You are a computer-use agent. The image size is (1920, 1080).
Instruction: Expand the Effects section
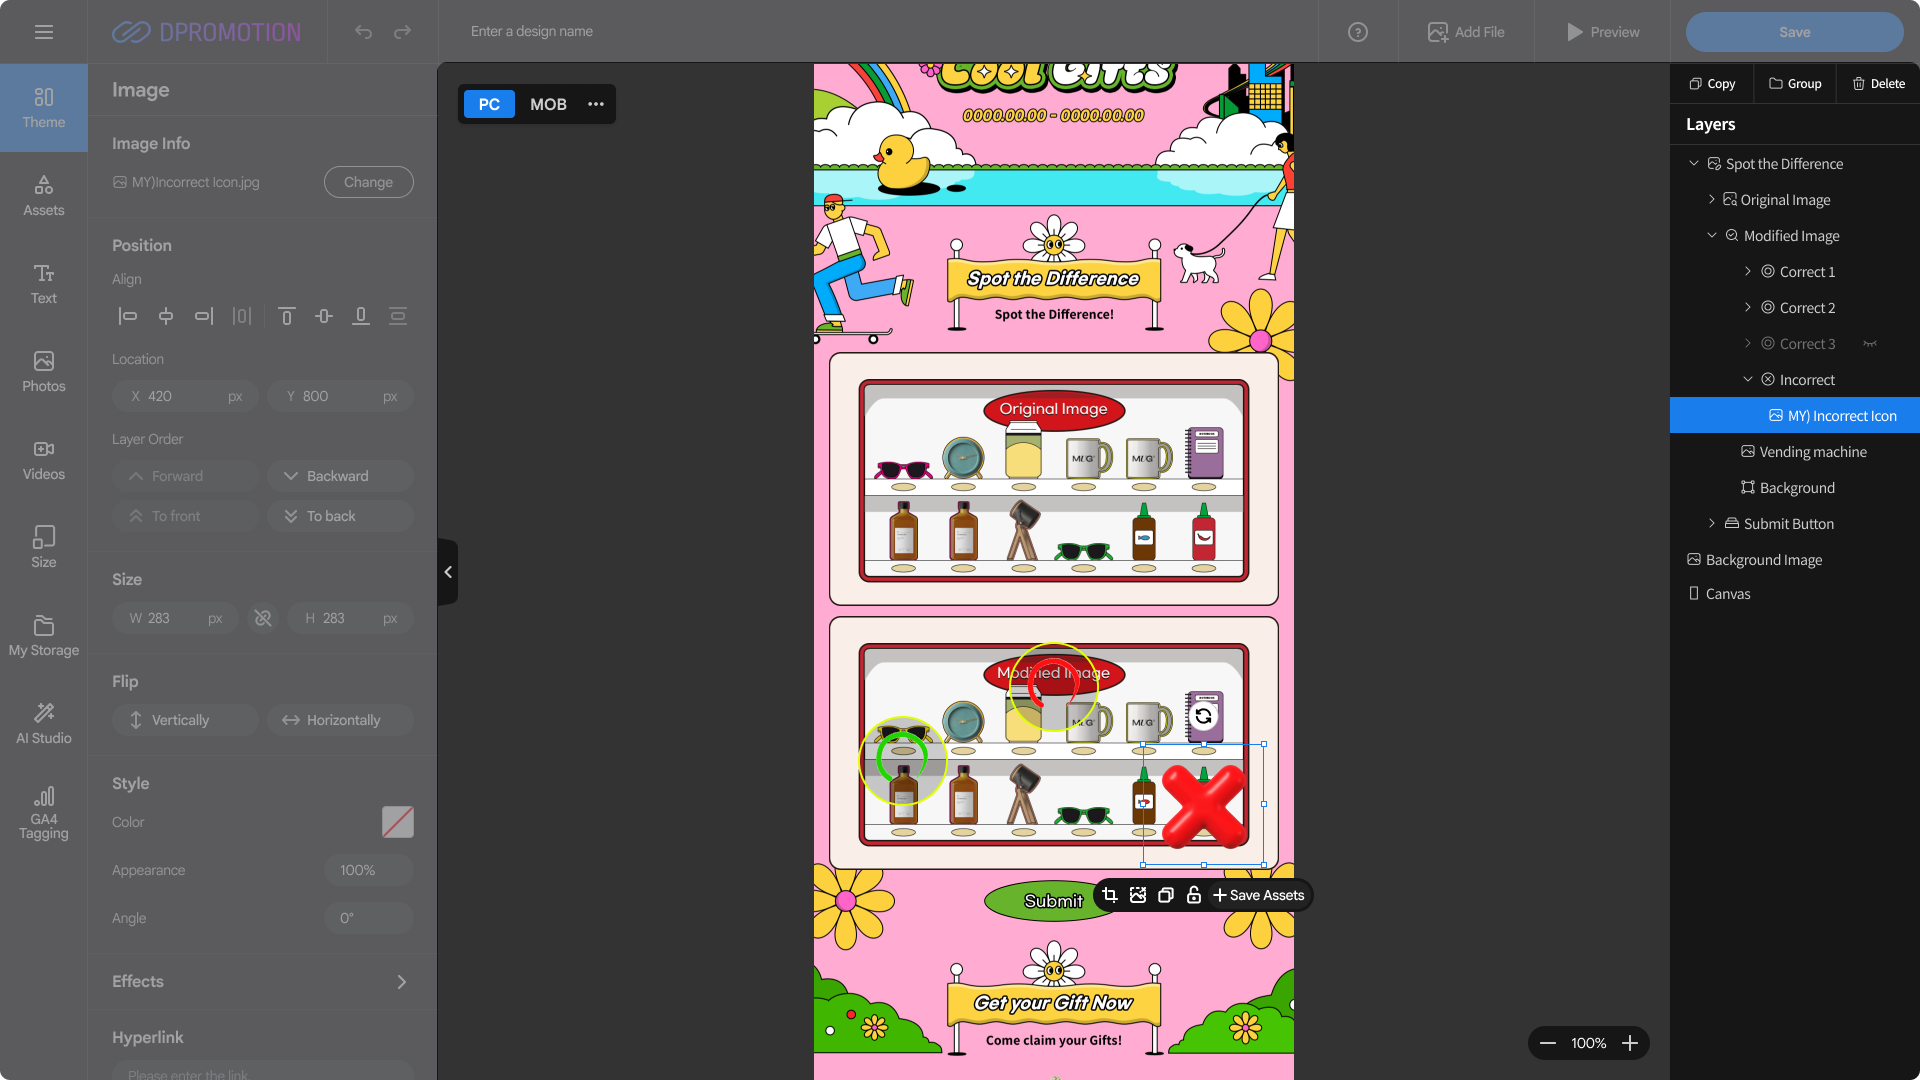[401, 982]
